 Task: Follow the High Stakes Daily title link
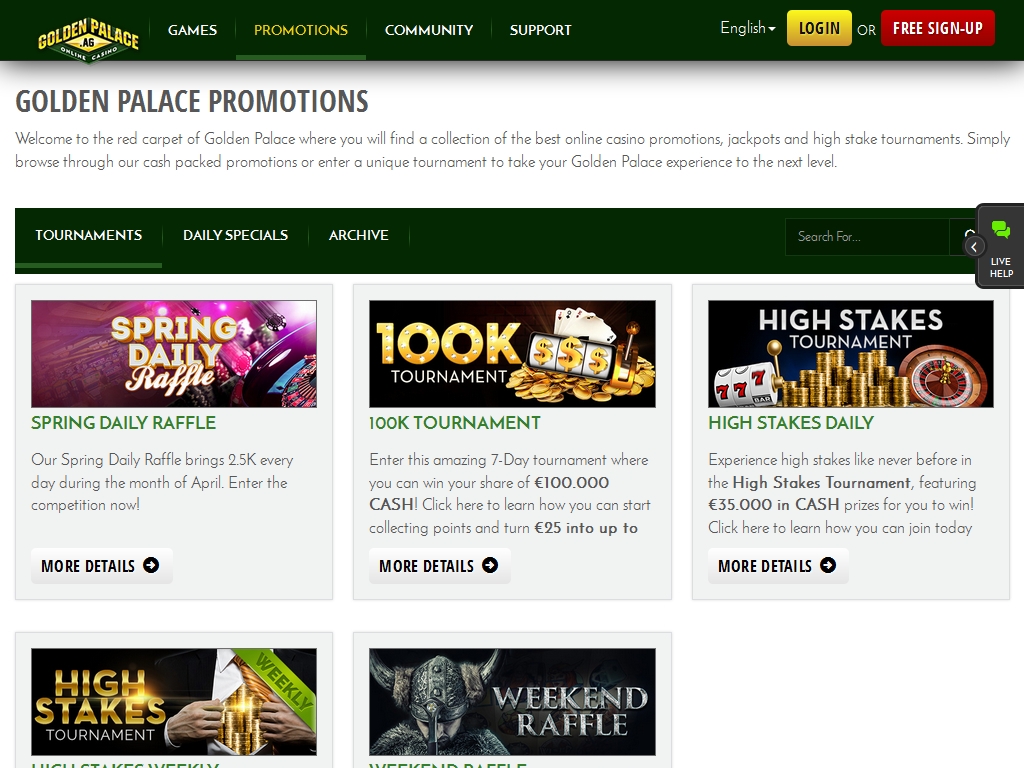[790, 423]
